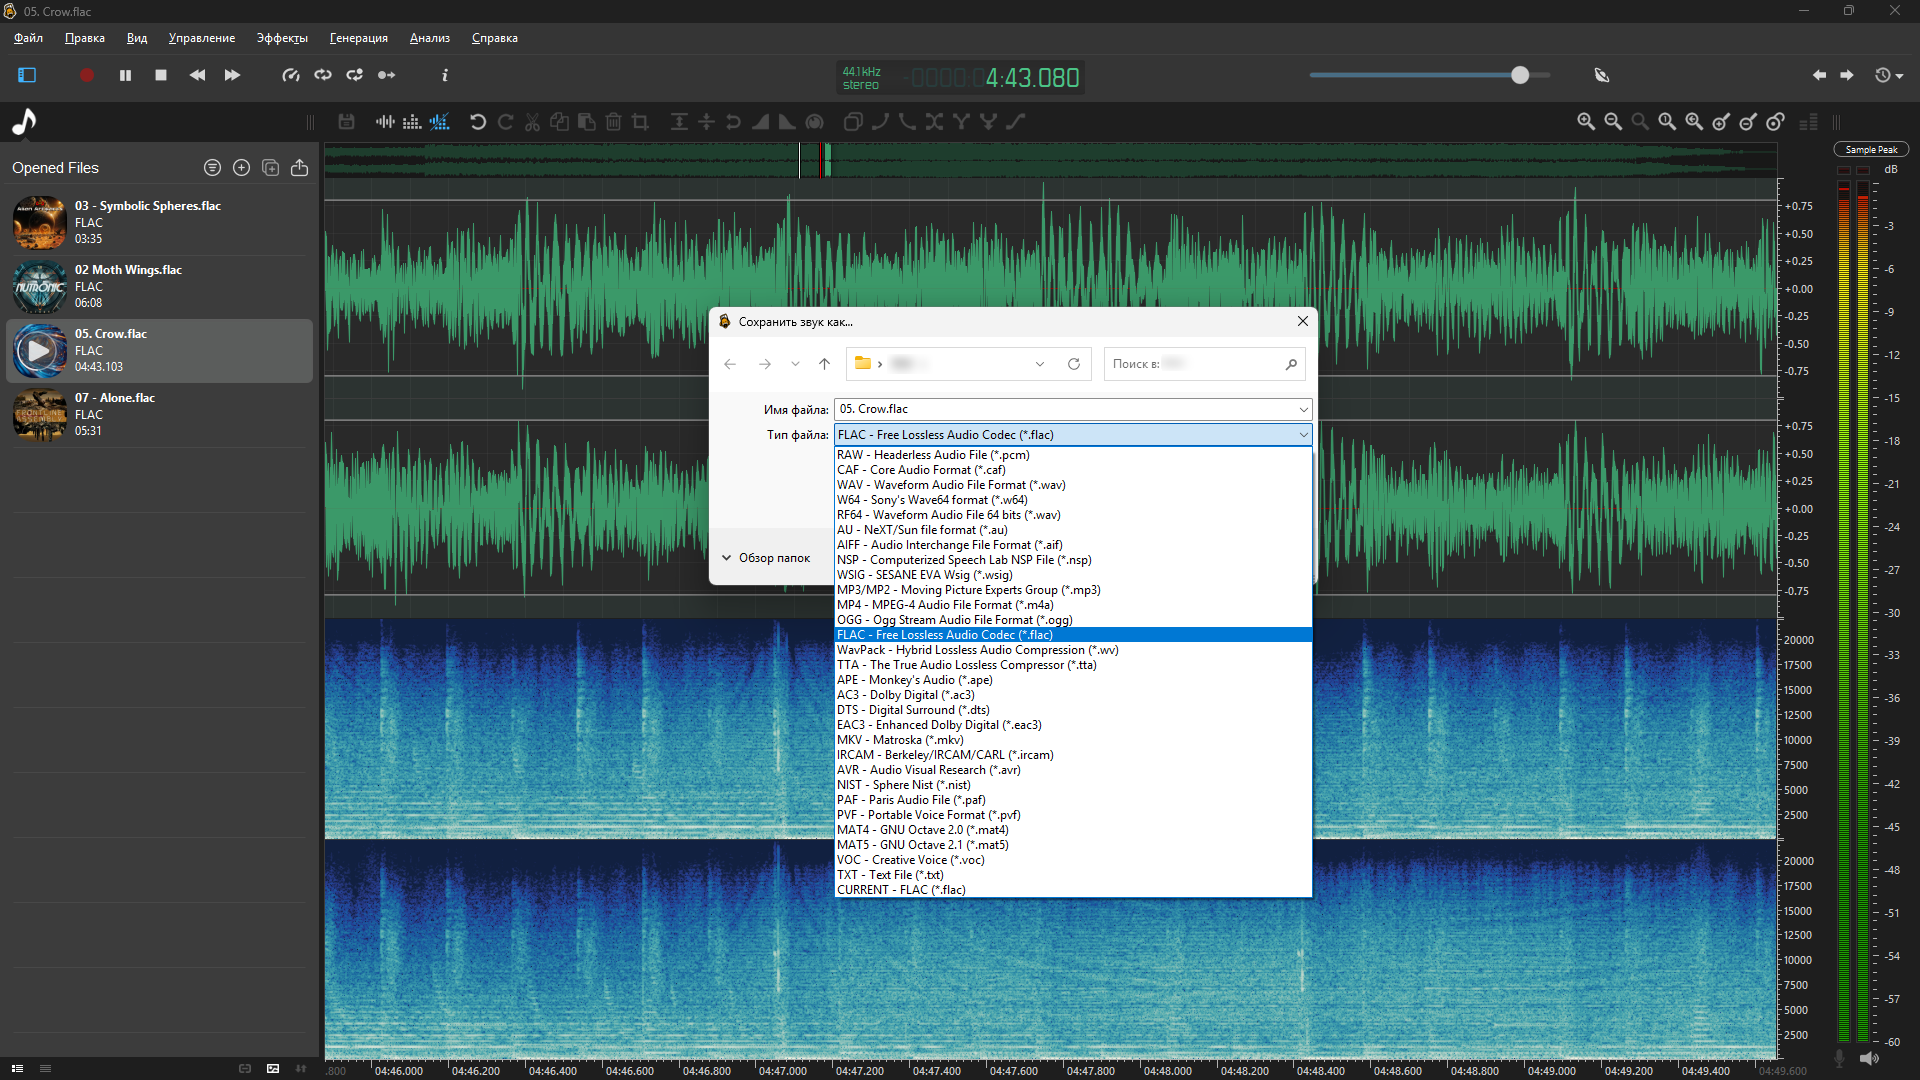Click the volume slider handle
This screenshot has height=1080, width=1920.
[x=1520, y=75]
